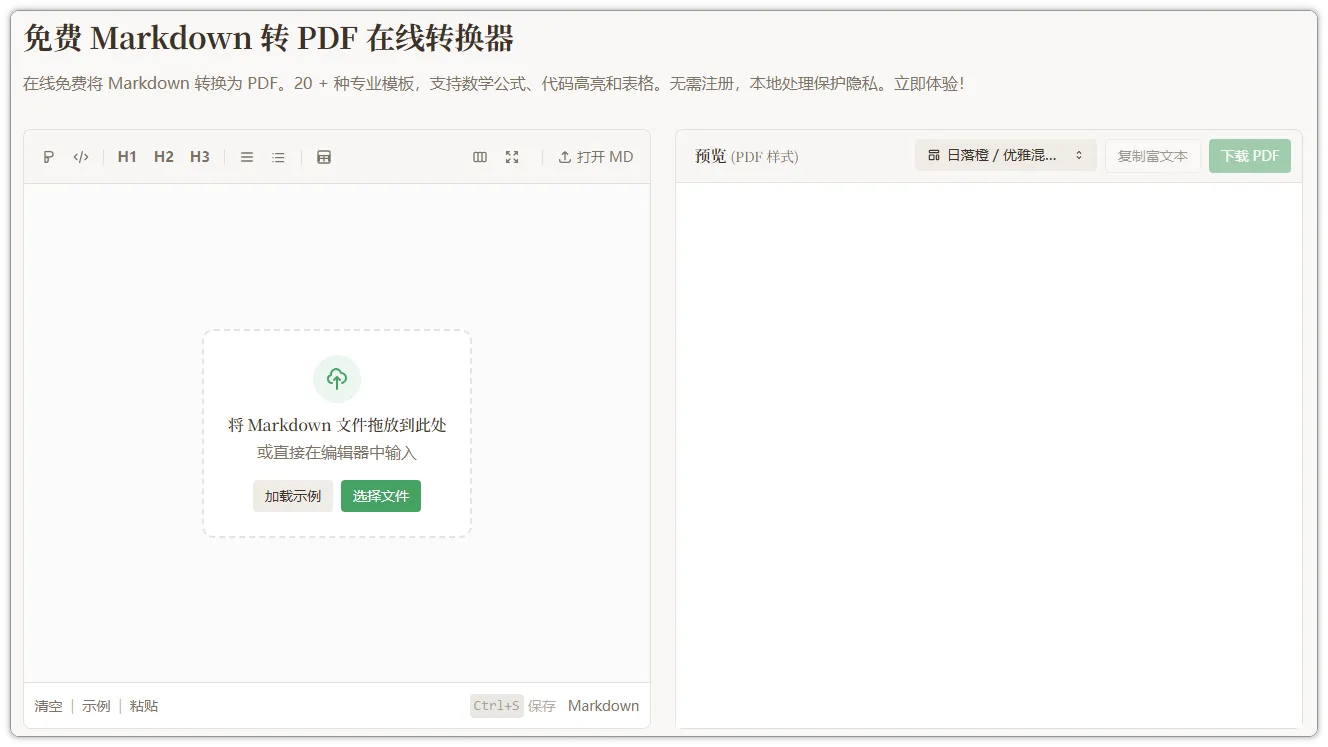Switch to split-column view mode

click(x=480, y=156)
